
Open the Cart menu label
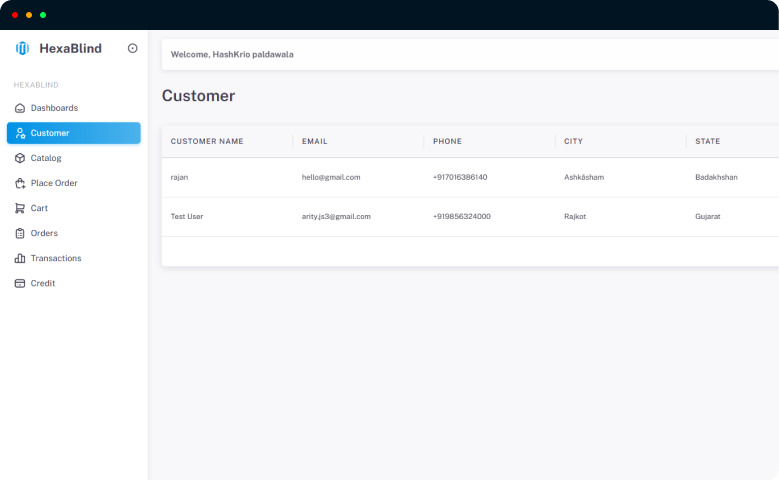pyautogui.click(x=39, y=208)
